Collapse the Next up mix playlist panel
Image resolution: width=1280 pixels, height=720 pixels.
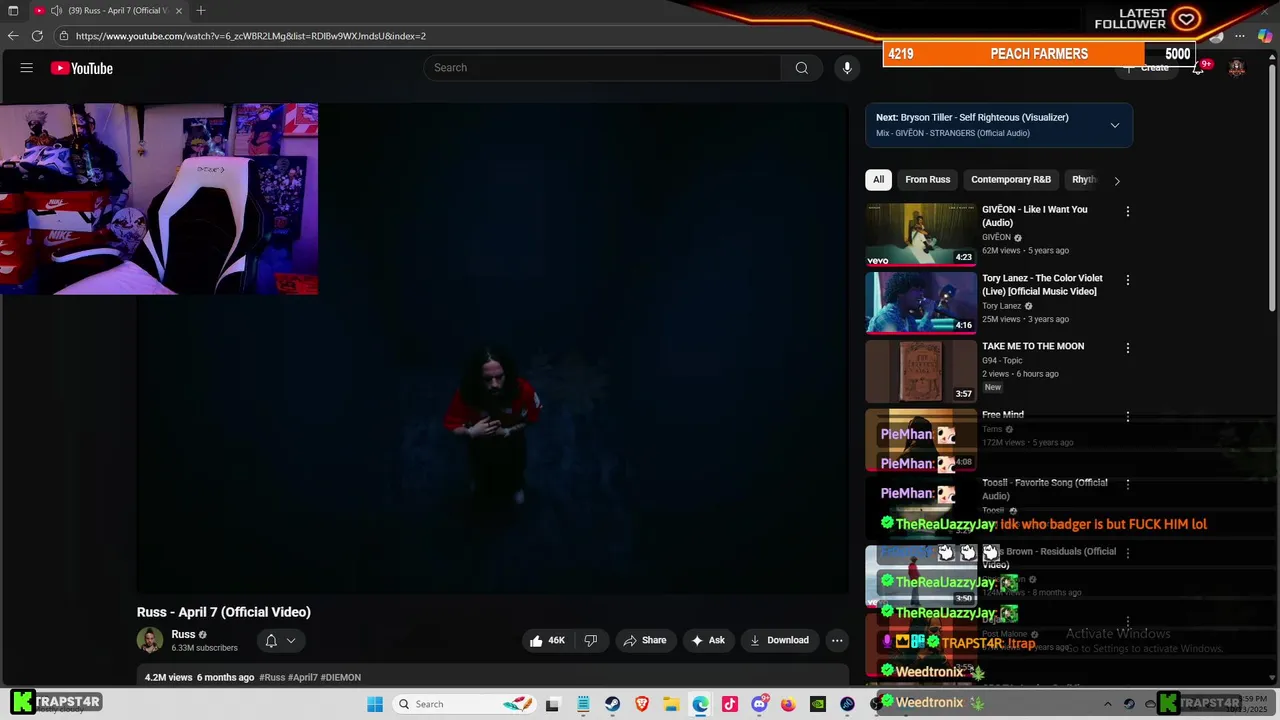pyautogui.click(x=1115, y=125)
